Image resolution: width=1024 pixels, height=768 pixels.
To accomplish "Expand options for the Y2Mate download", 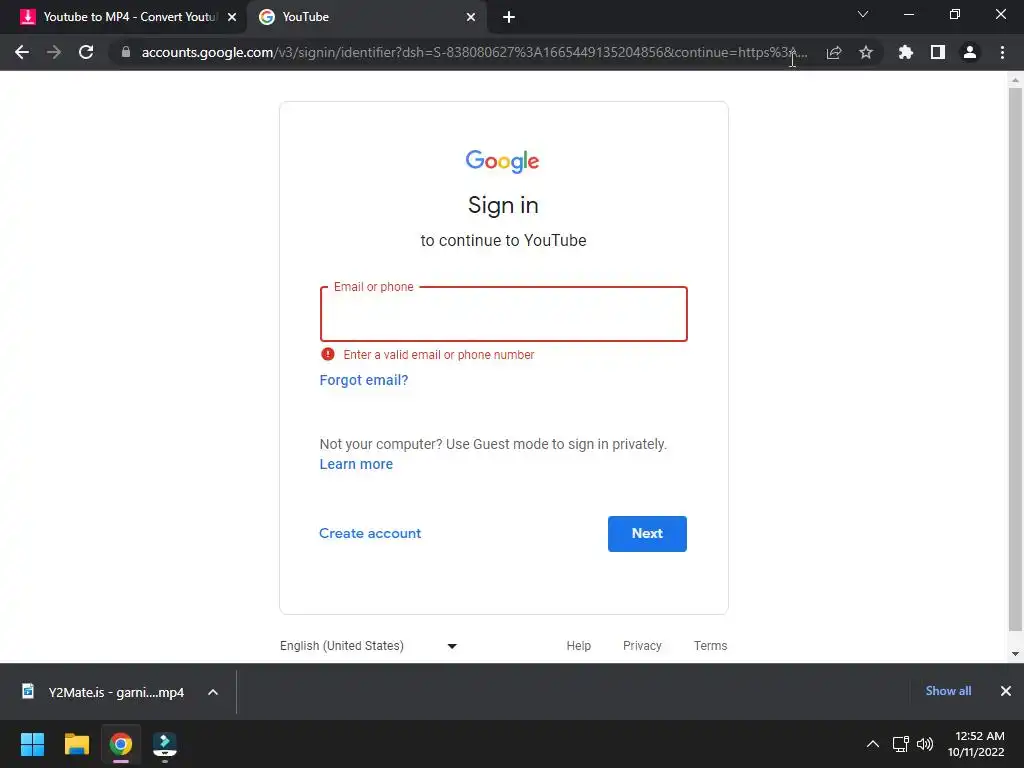I will (x=213, y=692).
